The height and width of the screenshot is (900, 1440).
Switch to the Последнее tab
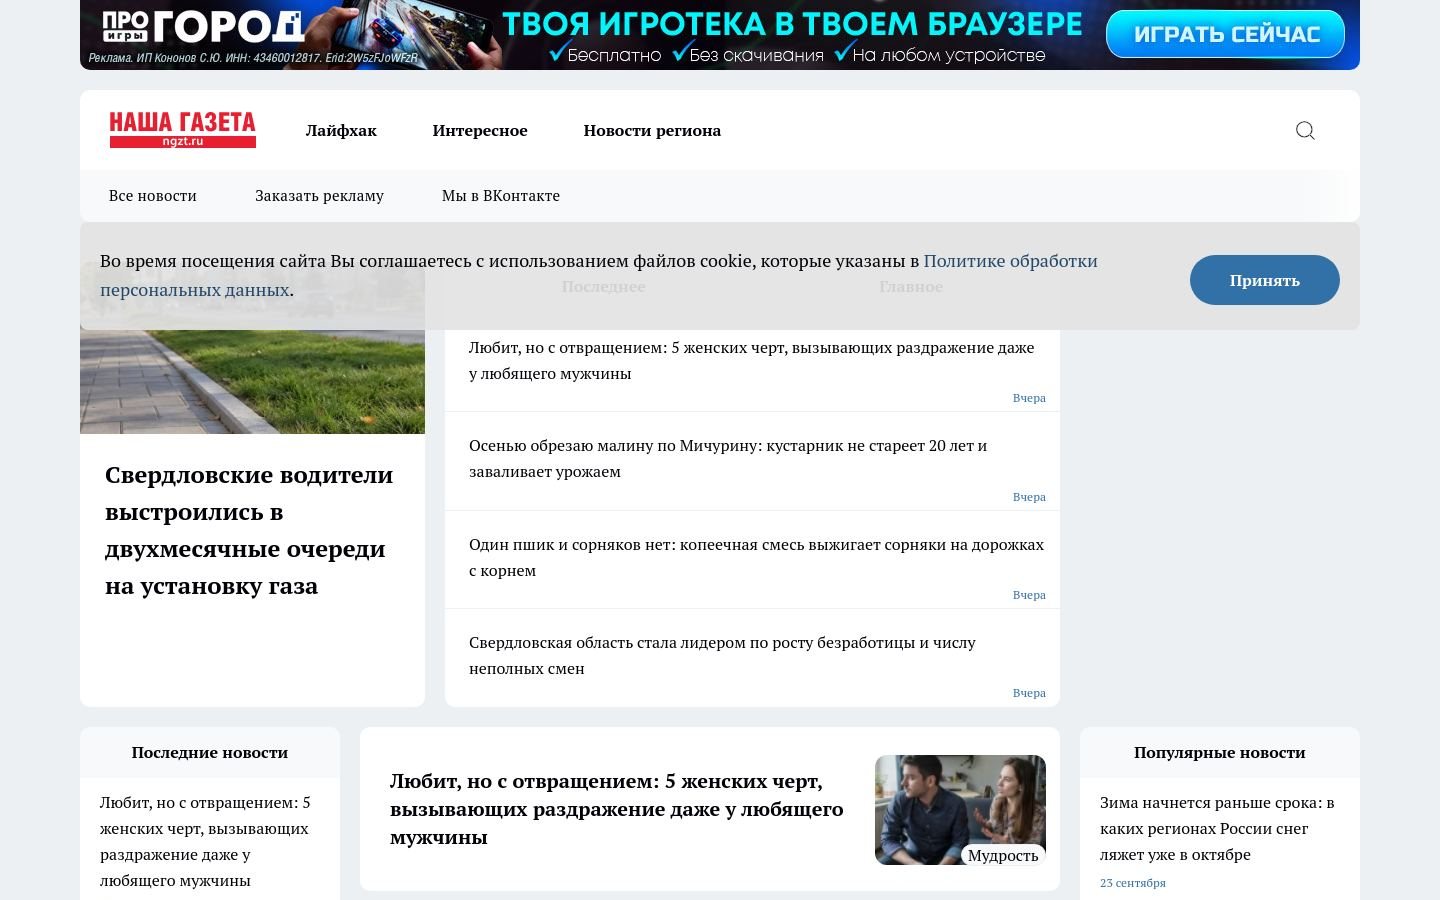pos(603,287)
